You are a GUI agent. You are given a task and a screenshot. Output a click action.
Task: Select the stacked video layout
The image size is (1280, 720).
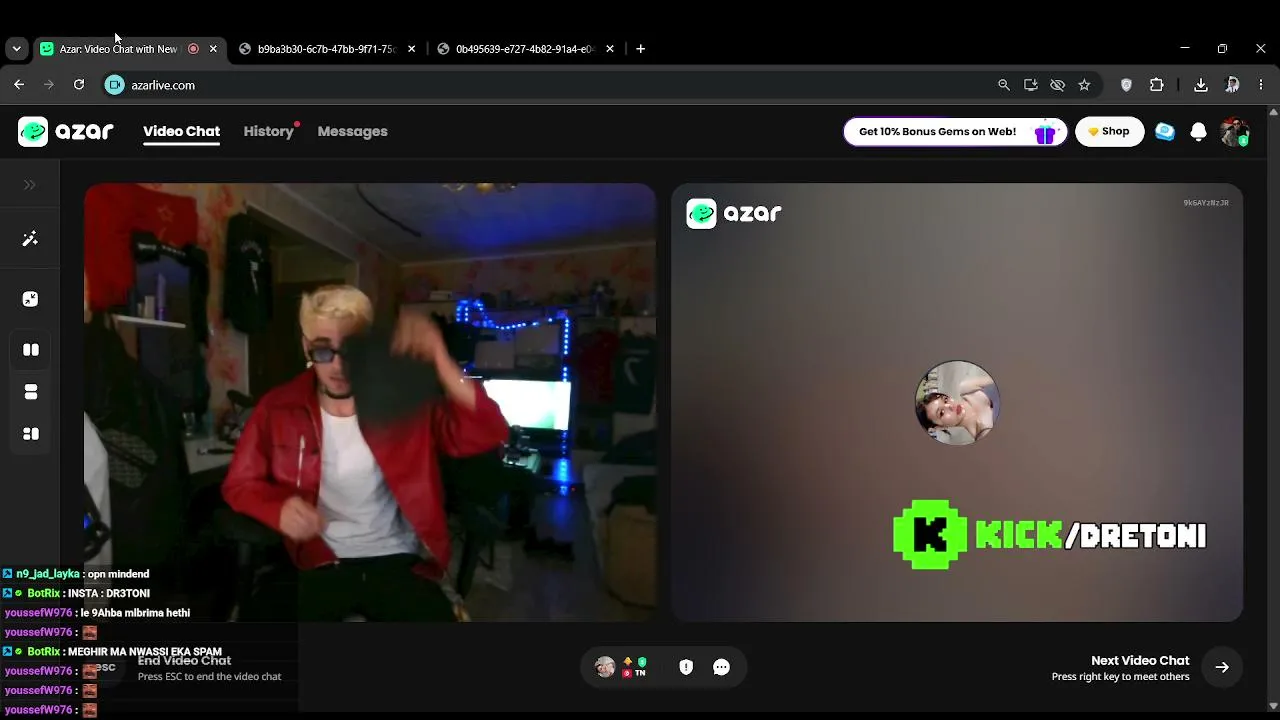click(31, 392)
